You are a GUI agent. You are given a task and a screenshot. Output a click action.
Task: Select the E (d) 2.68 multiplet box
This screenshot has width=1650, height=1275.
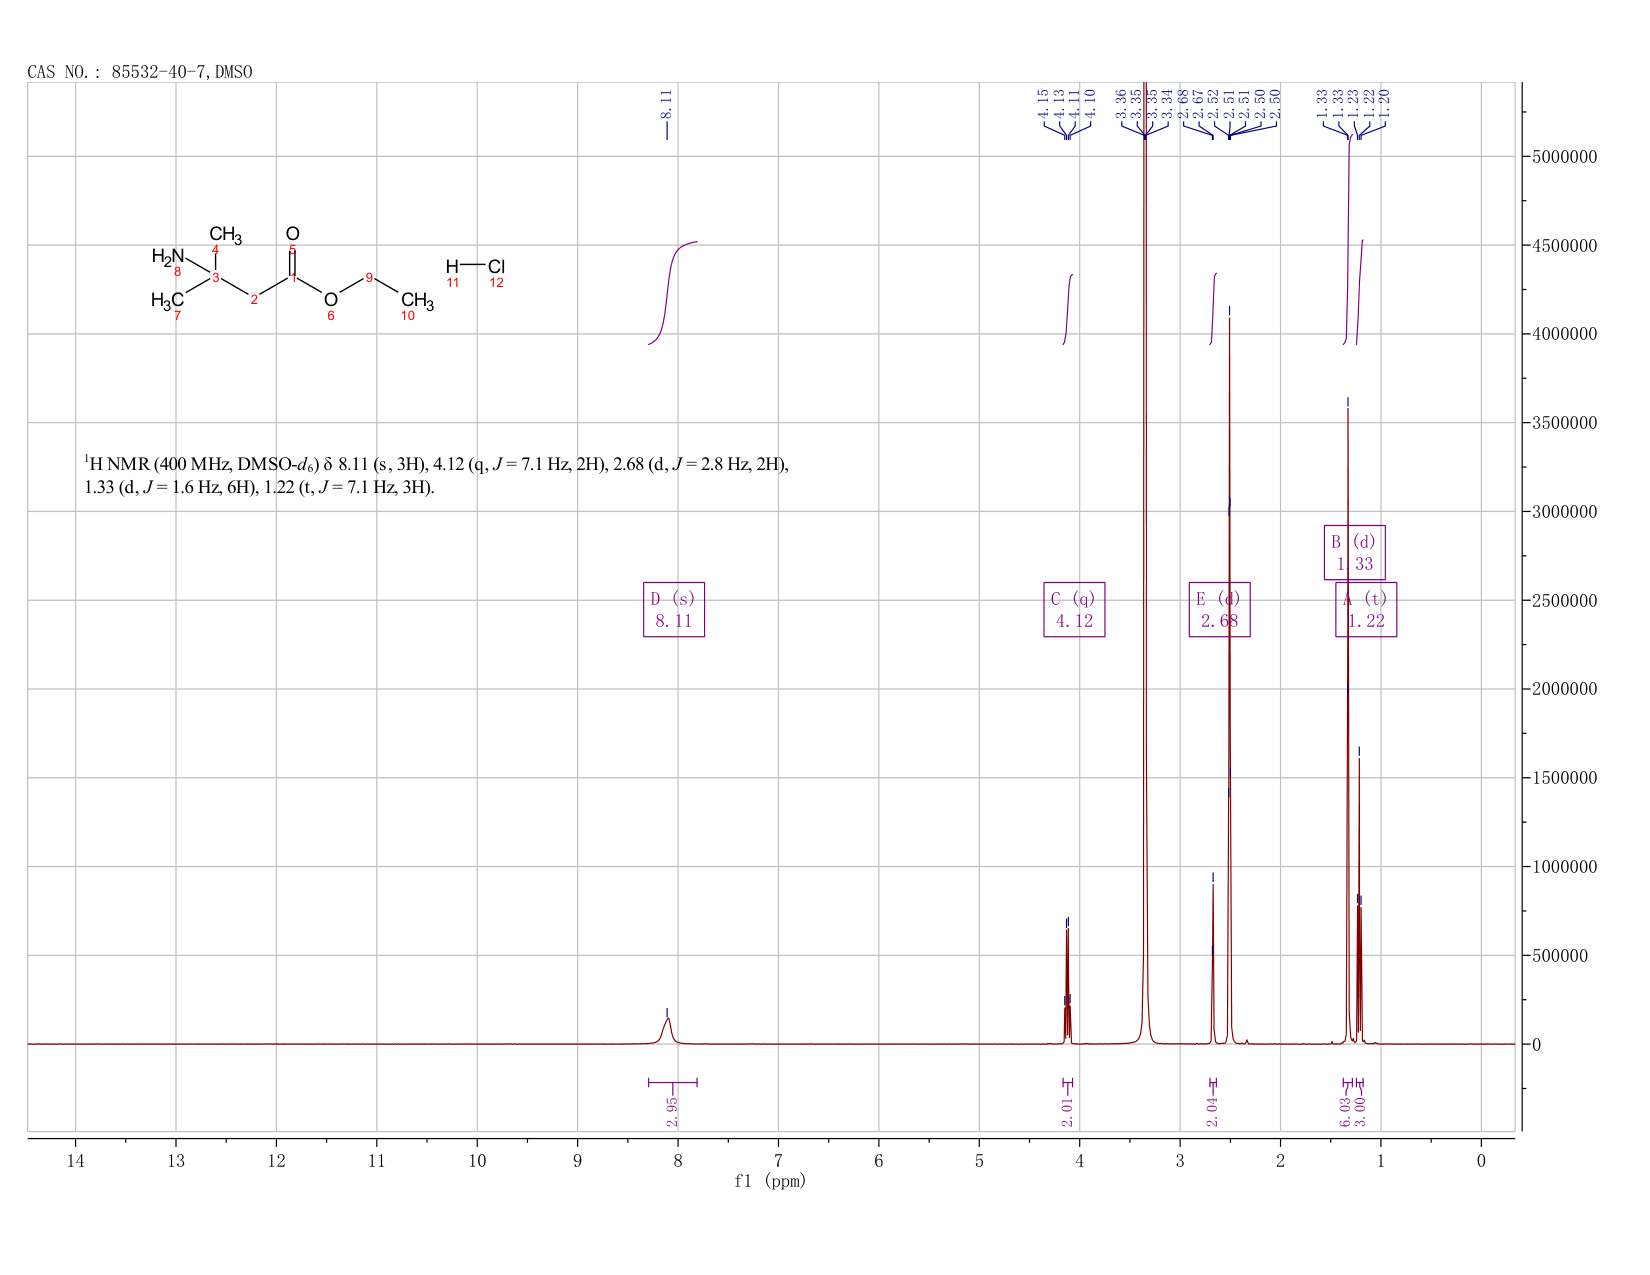[x=1219, y=610]
